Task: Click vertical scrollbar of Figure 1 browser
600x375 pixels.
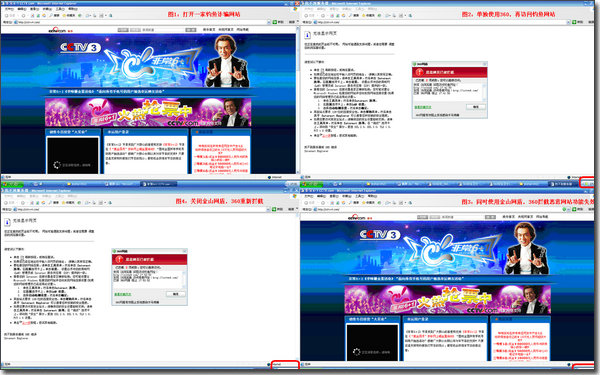Action: (298, 99)
